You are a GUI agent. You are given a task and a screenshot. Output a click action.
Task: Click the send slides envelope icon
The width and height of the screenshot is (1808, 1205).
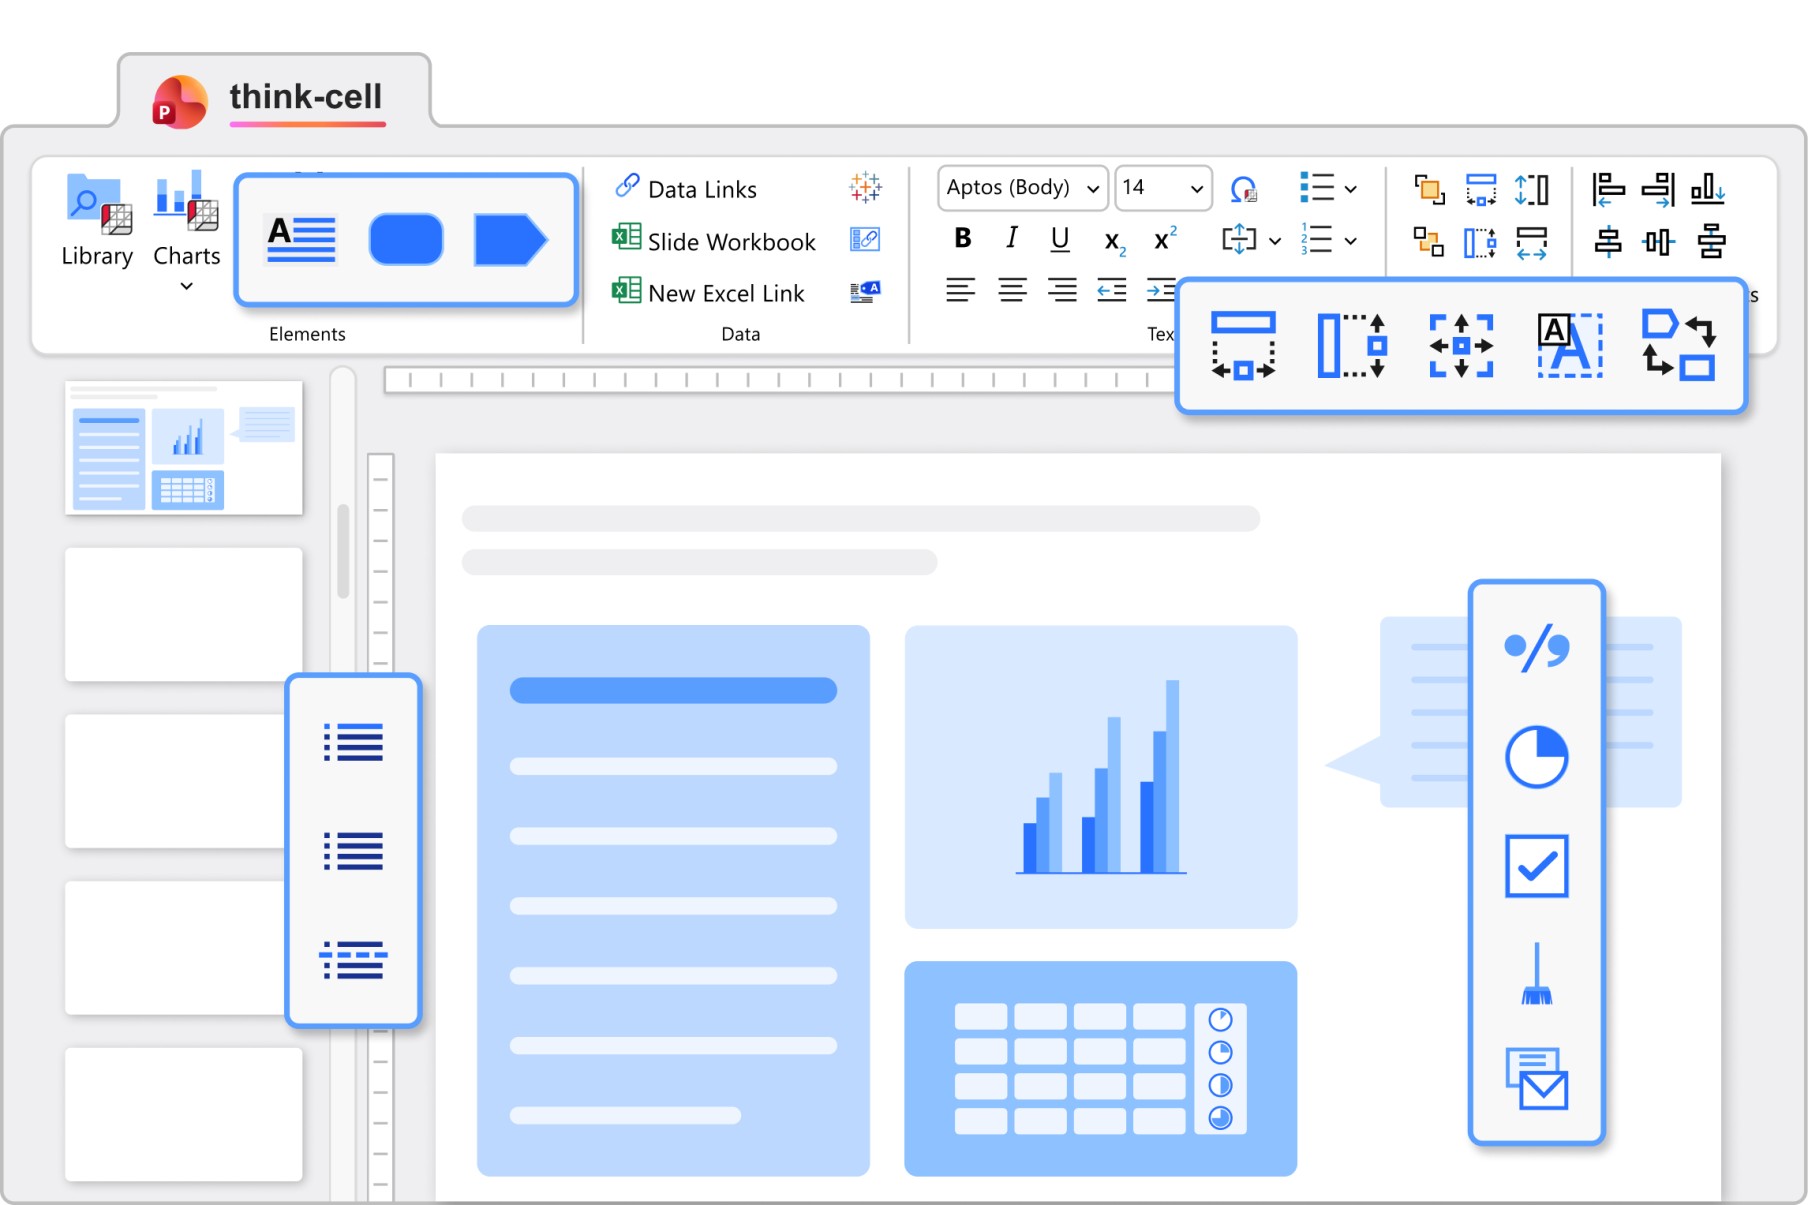(1536, 1079)
